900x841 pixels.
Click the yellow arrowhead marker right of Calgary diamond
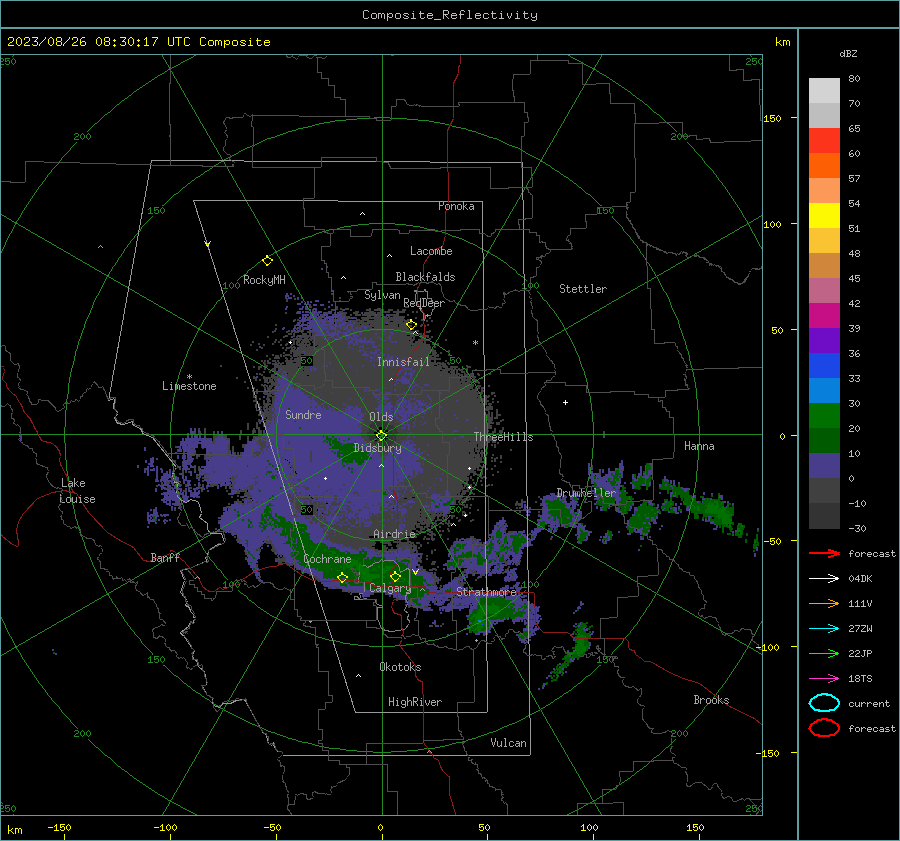click(415, 572)
